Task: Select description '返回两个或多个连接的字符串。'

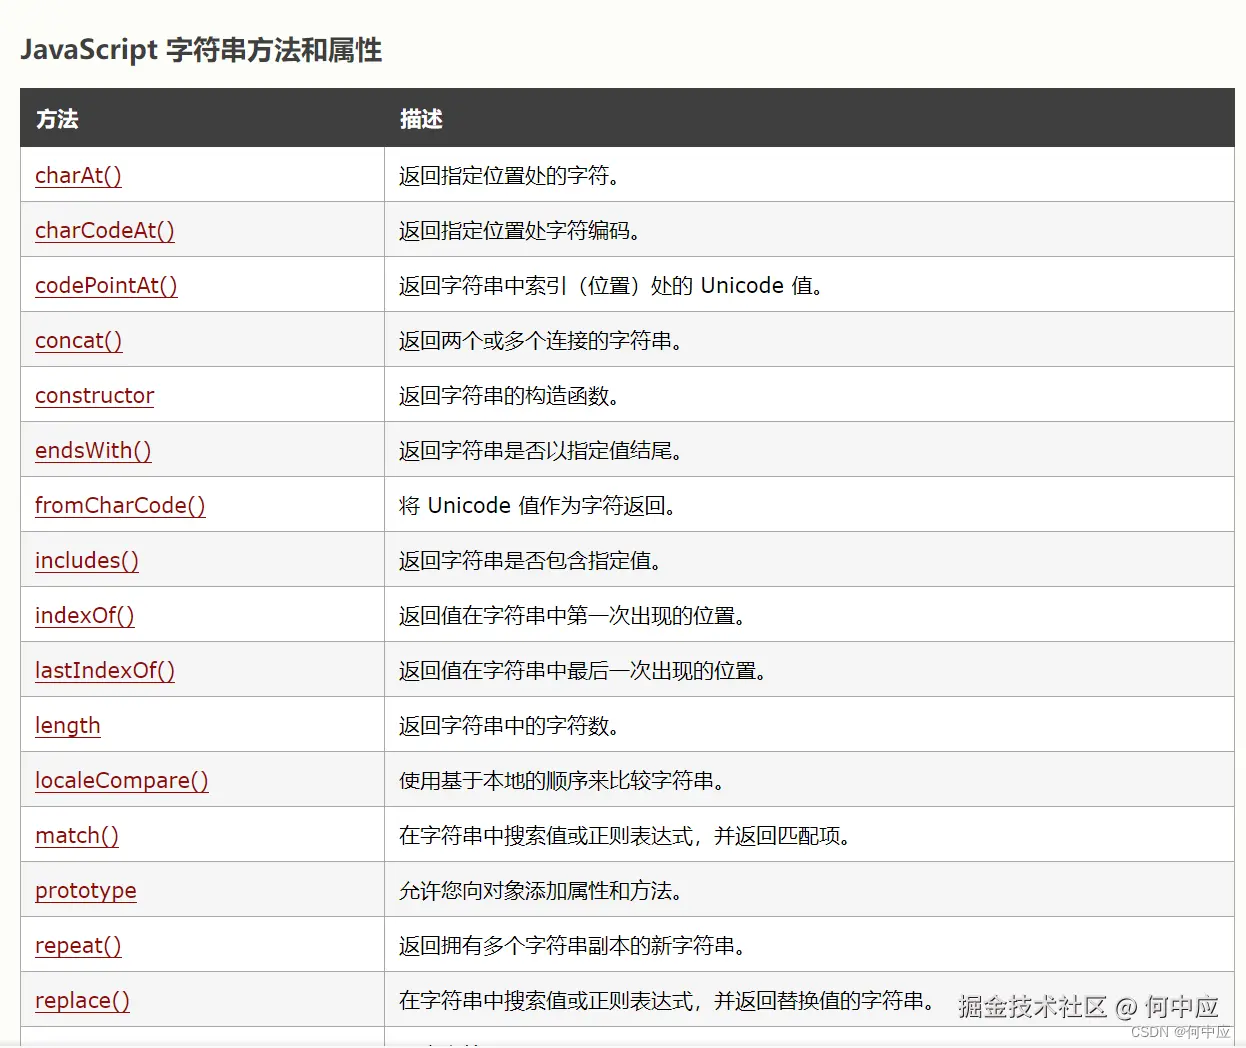Action: pyautogui.click(x=541, y=341)
